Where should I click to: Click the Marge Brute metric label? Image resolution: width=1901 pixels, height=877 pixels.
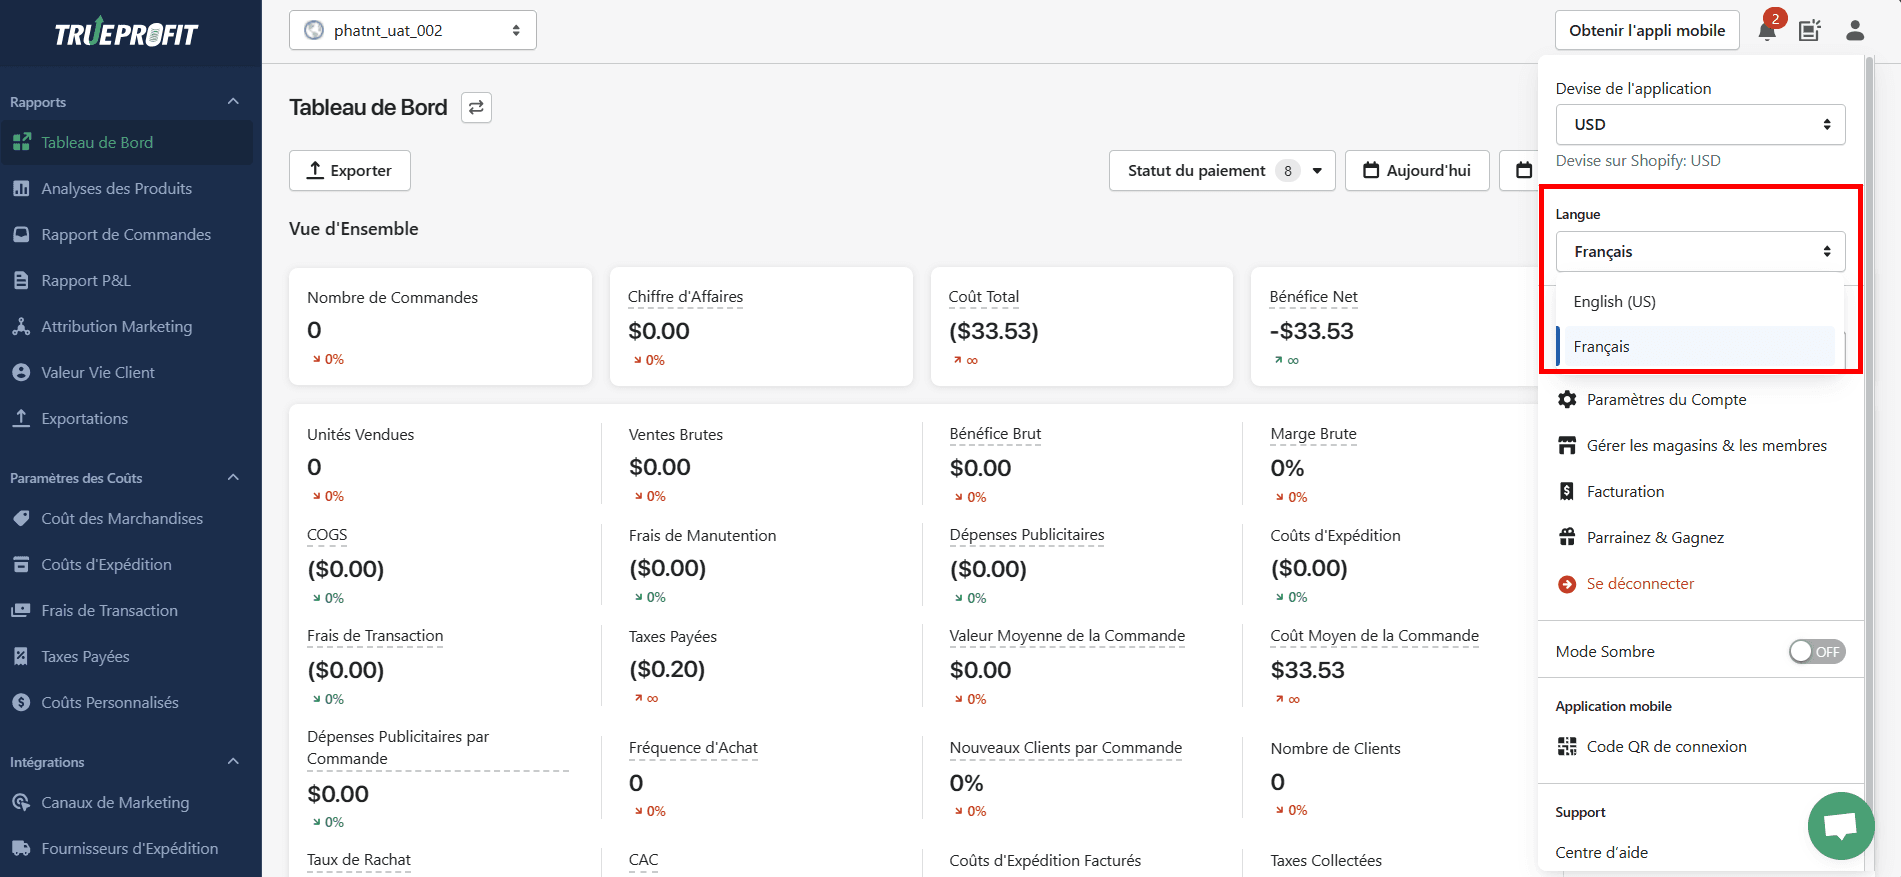pos(1313,433)
